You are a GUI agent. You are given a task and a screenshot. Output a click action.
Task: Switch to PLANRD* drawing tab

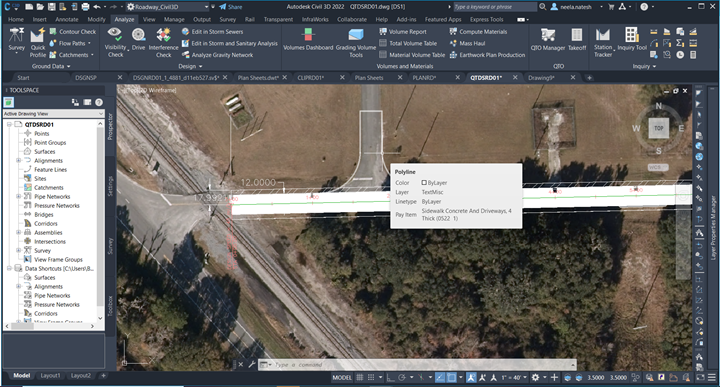424,78
